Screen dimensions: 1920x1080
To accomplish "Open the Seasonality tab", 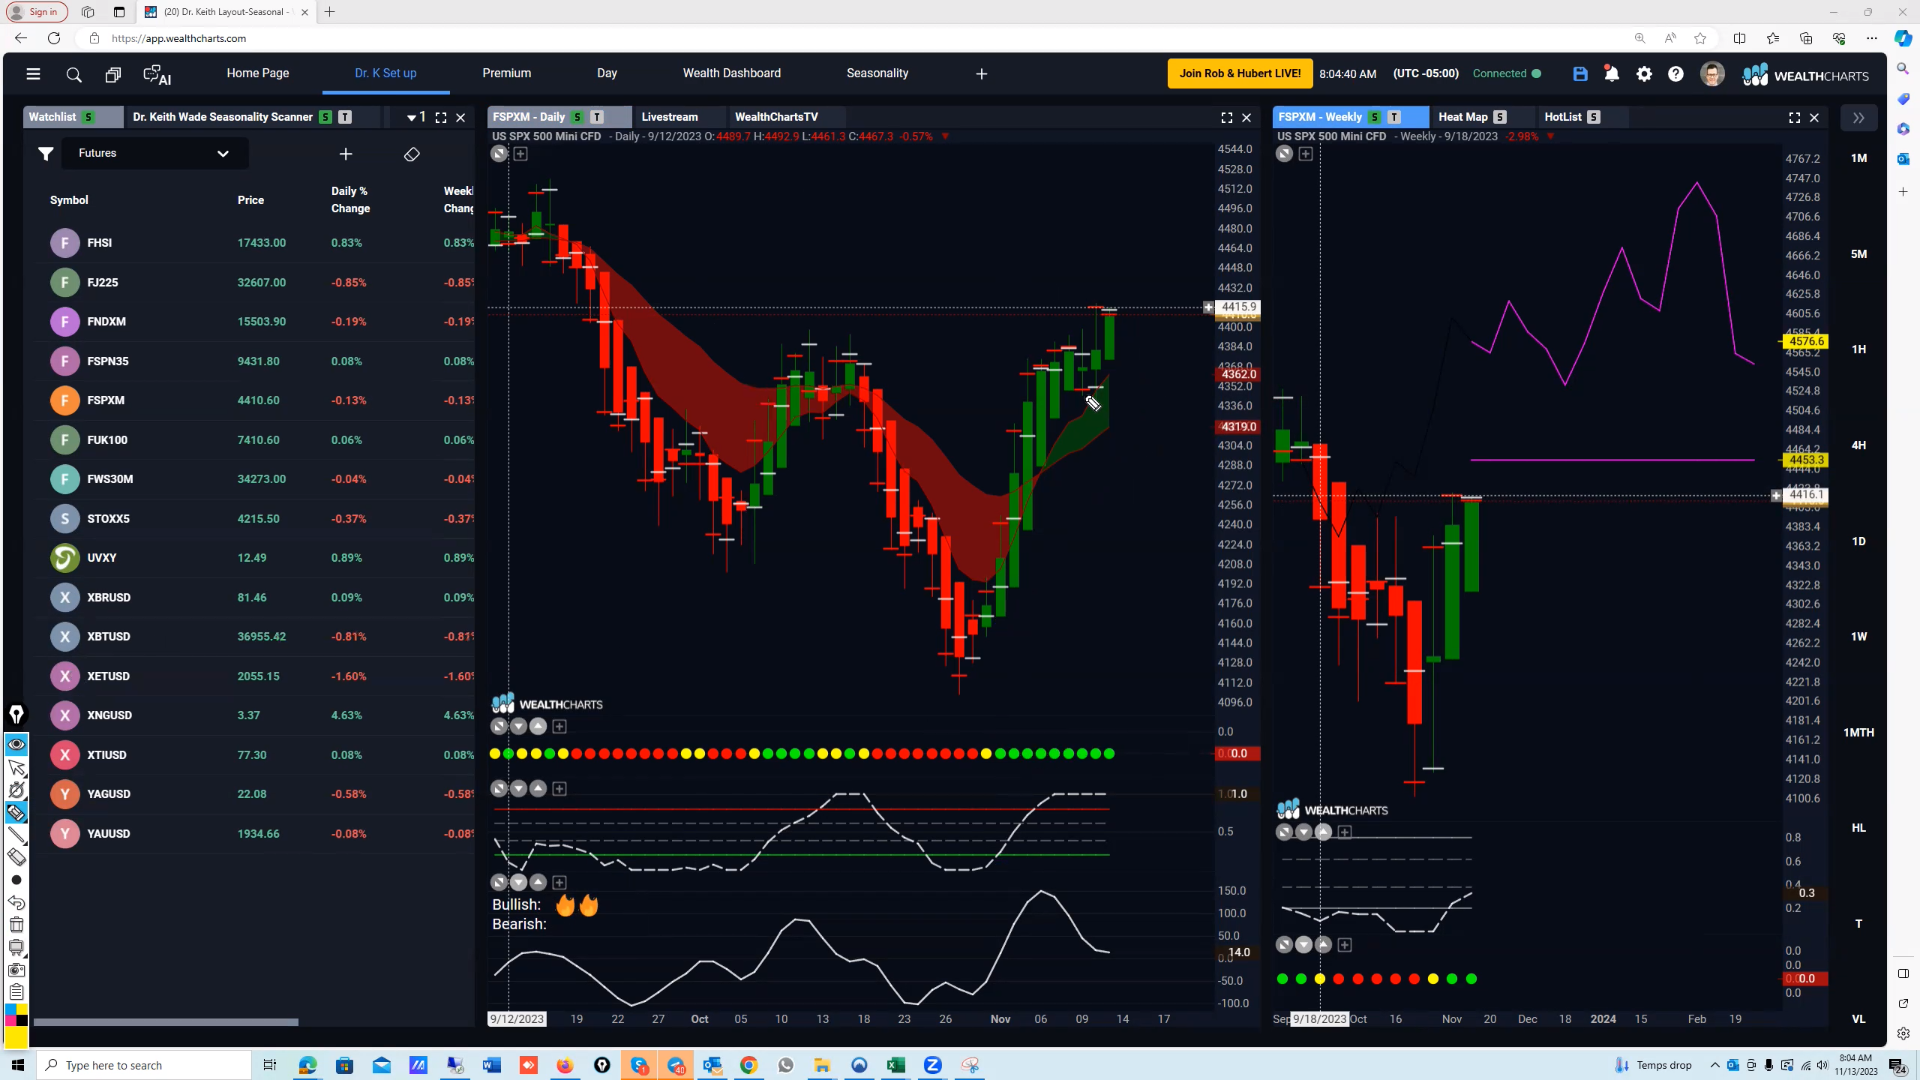I will click(x=878, y=73).
